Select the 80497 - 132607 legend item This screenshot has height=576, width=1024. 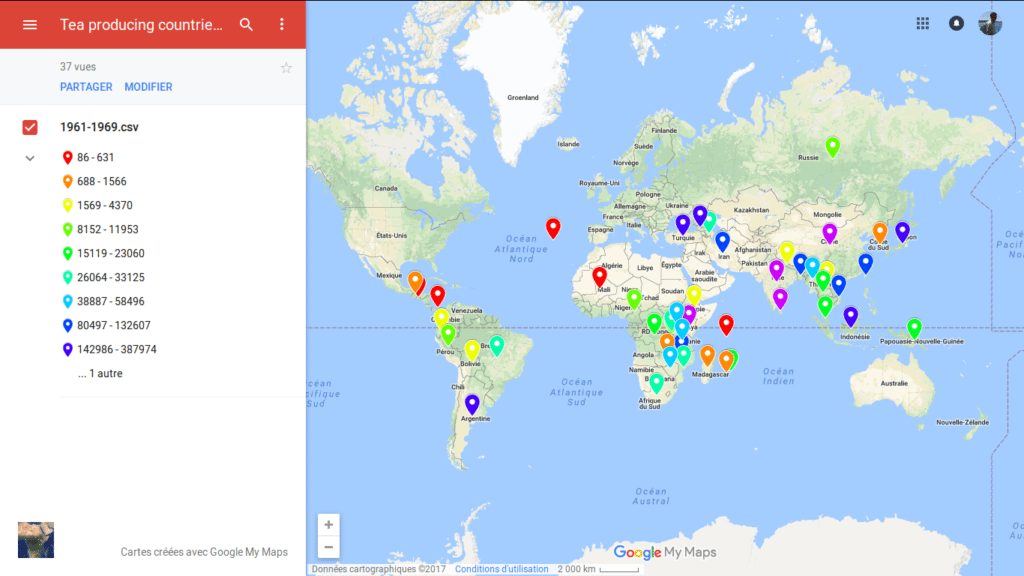tap(106, 325)
